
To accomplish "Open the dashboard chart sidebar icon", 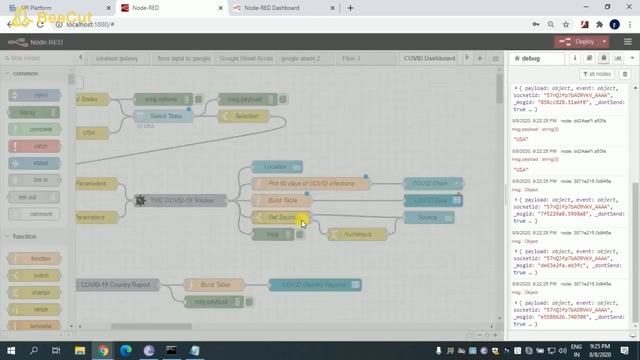I will (x=618, y=58).
